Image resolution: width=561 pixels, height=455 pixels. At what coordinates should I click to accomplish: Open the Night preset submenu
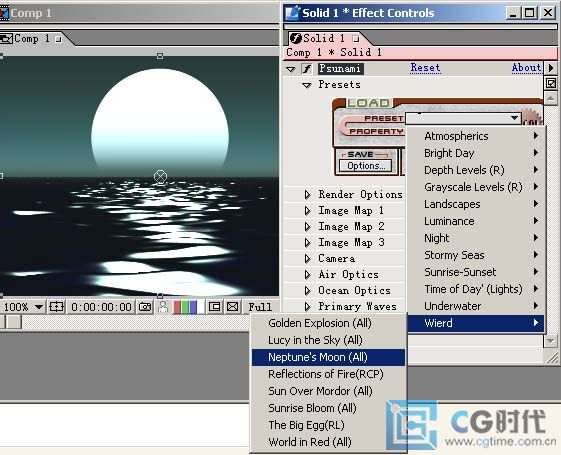tap(476, 238)
